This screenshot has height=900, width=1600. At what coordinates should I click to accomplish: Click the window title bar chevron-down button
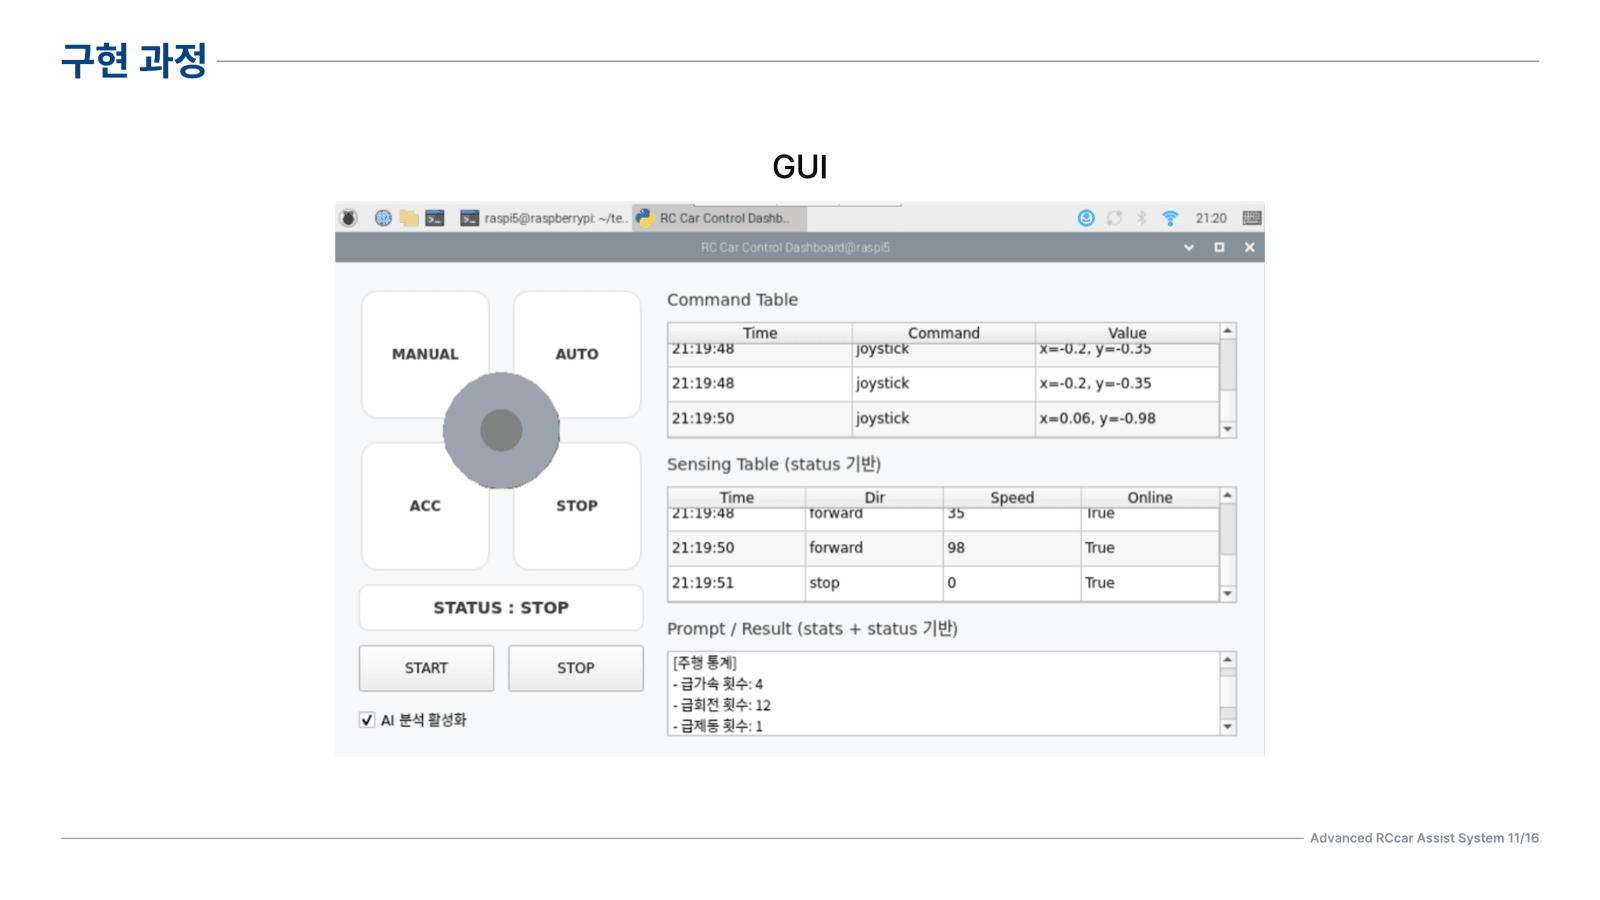tap(1189, 247)
